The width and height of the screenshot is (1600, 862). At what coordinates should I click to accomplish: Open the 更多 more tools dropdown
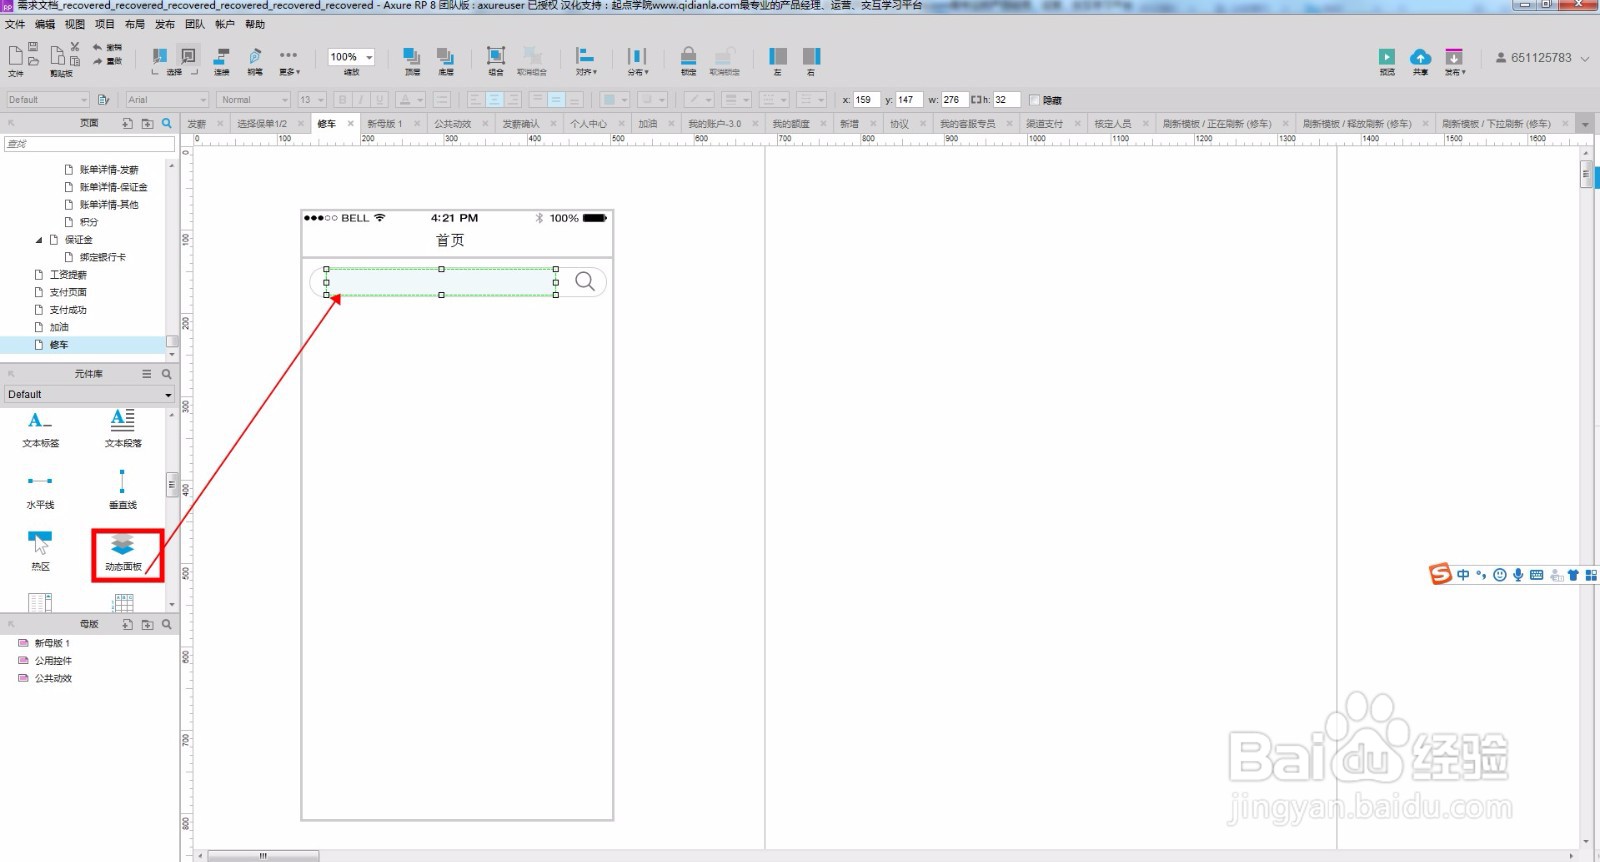[x=289, y=60]
